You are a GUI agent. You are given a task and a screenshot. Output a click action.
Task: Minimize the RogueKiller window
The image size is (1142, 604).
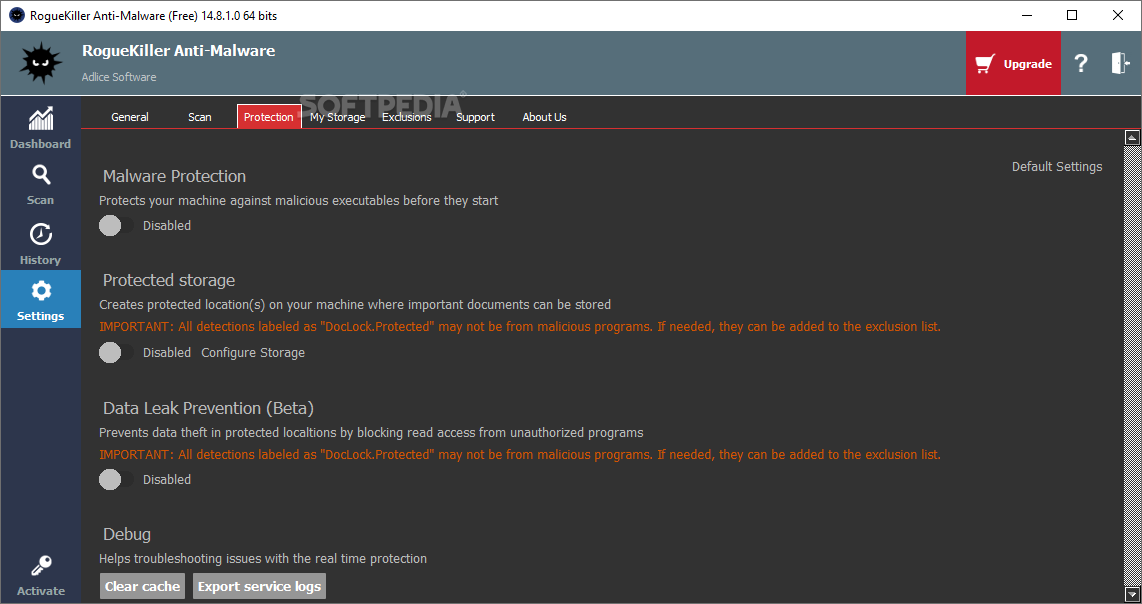[1027, 15]
